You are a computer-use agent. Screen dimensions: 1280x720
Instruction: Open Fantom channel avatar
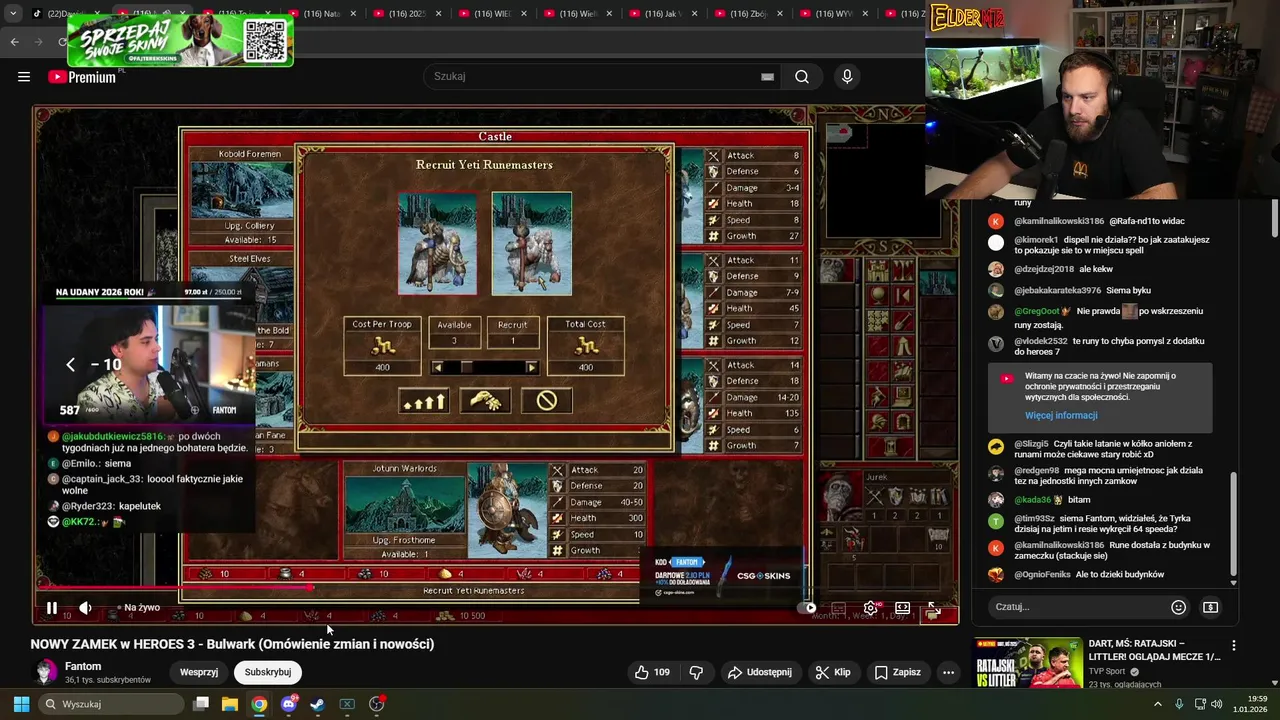point(46,672)
